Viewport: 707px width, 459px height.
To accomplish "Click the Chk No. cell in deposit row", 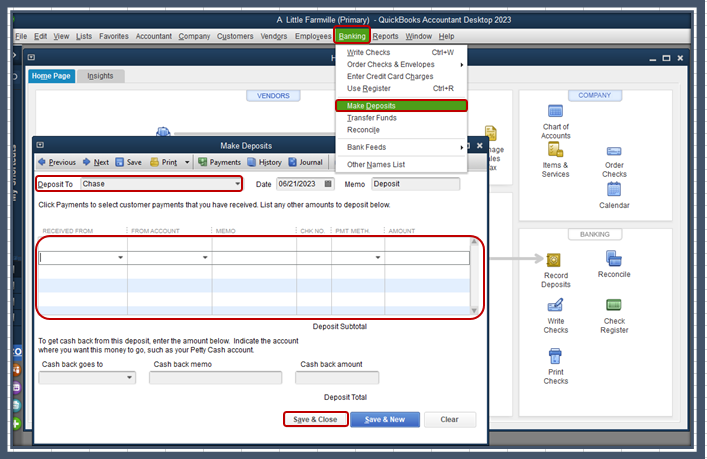I will pos(314,257).
